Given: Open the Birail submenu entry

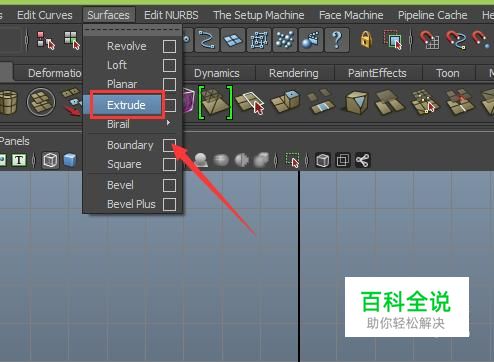Looking at the screenshot, I should tap(118, 124).
